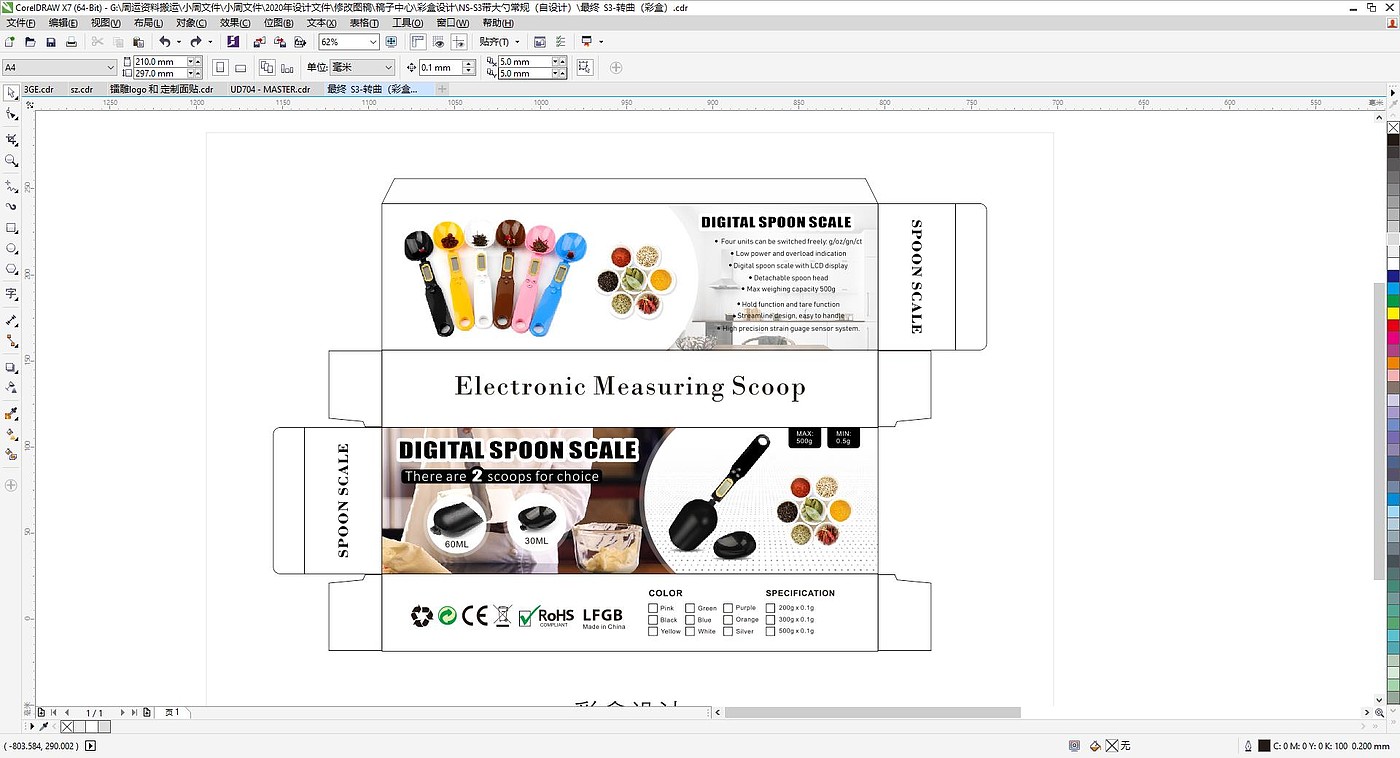The height and width of the screenshot is (758, 1400).
Task: Click the 页1 page tab at bottom
Action: coord(172,712)
